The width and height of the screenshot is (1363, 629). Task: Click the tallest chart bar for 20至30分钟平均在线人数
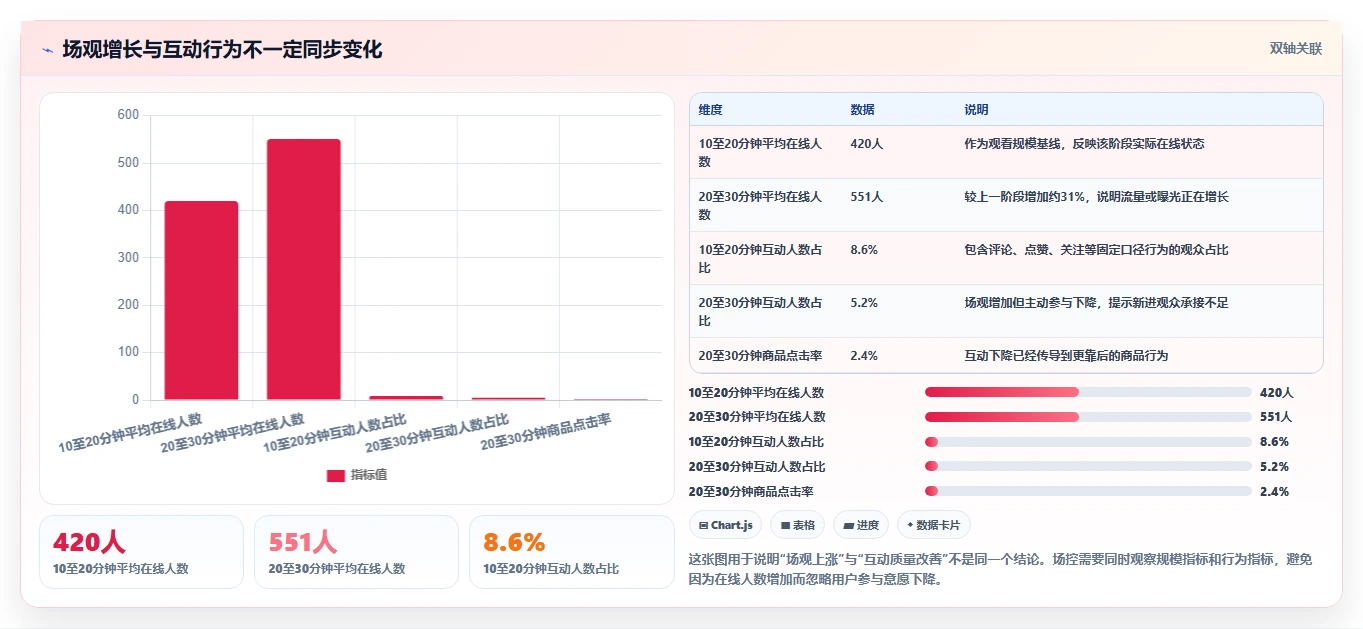coord(304,269)
